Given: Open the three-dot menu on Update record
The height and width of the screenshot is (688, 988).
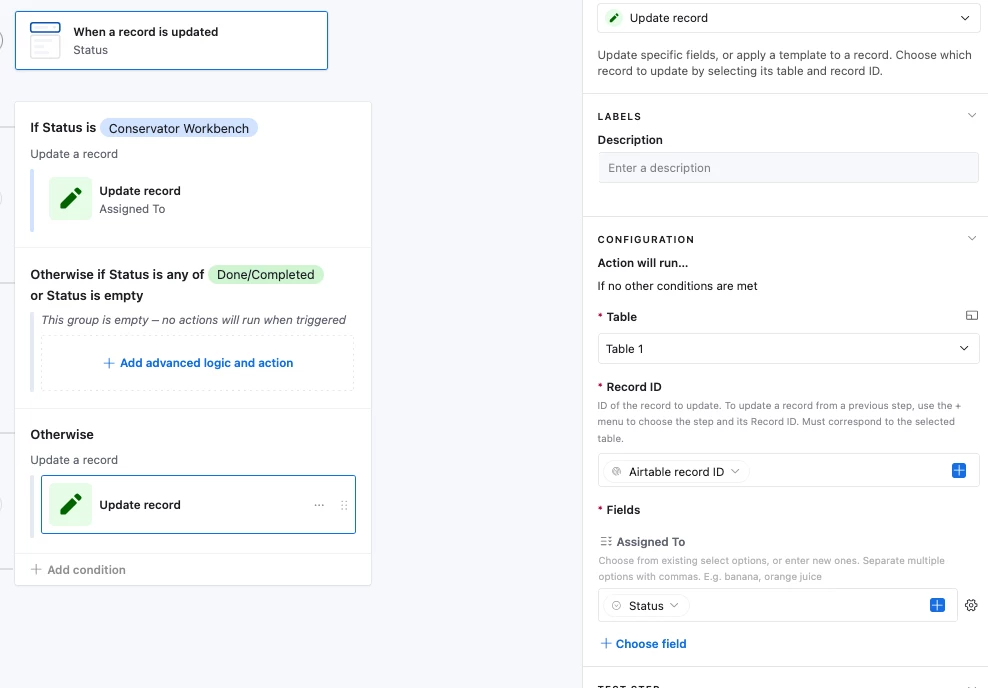Looking at the screenshot, I should [319, 505].
